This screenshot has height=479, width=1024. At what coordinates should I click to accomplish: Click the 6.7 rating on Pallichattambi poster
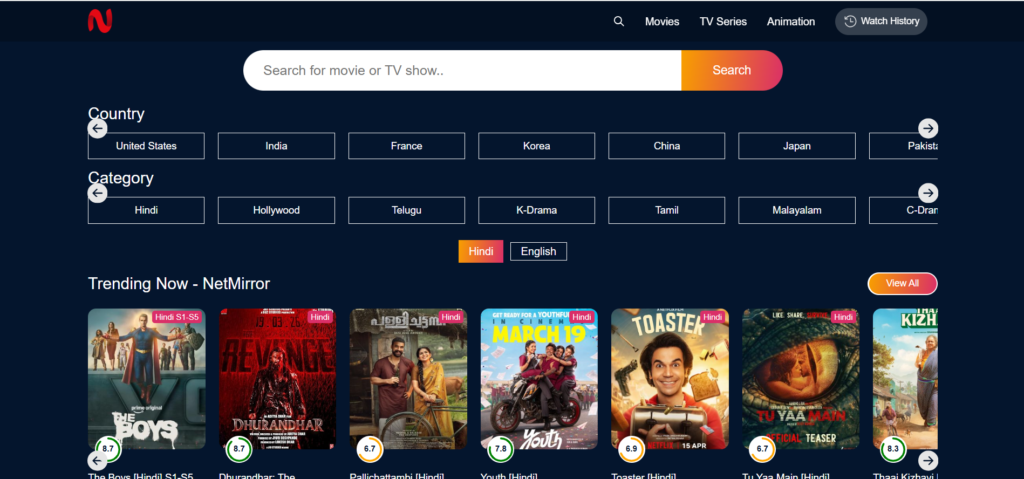coord(370,449)
